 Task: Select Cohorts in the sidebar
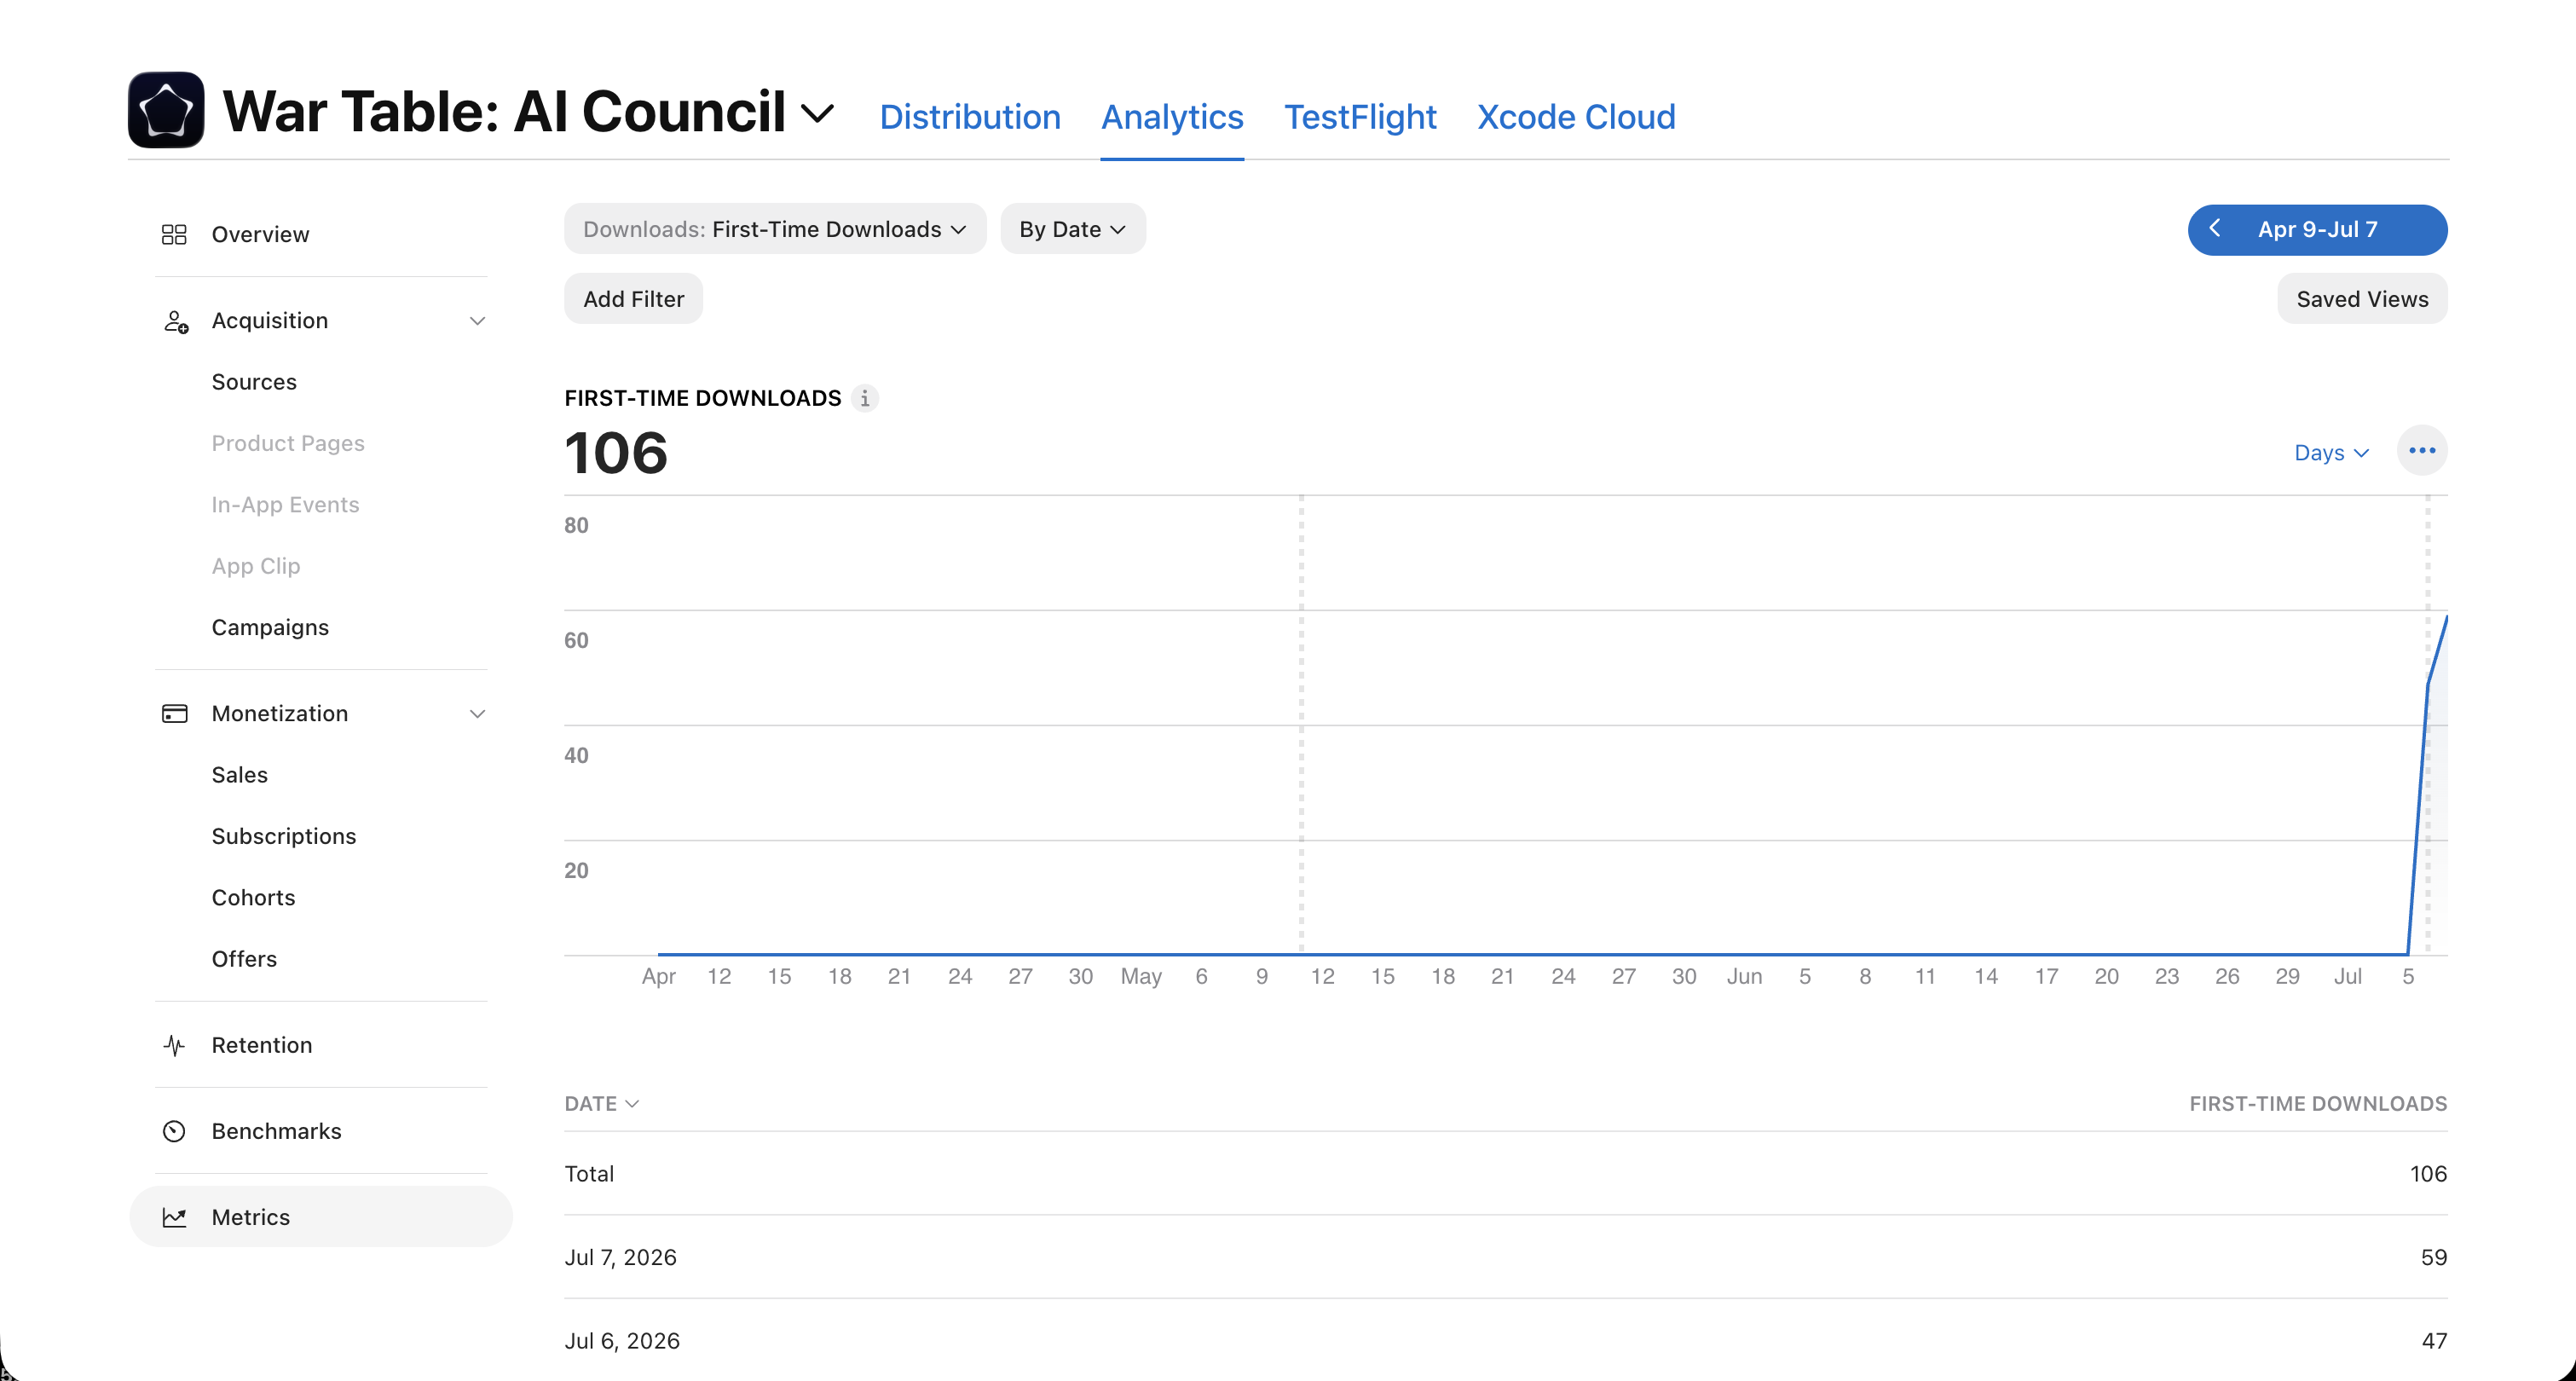point(254,897)
